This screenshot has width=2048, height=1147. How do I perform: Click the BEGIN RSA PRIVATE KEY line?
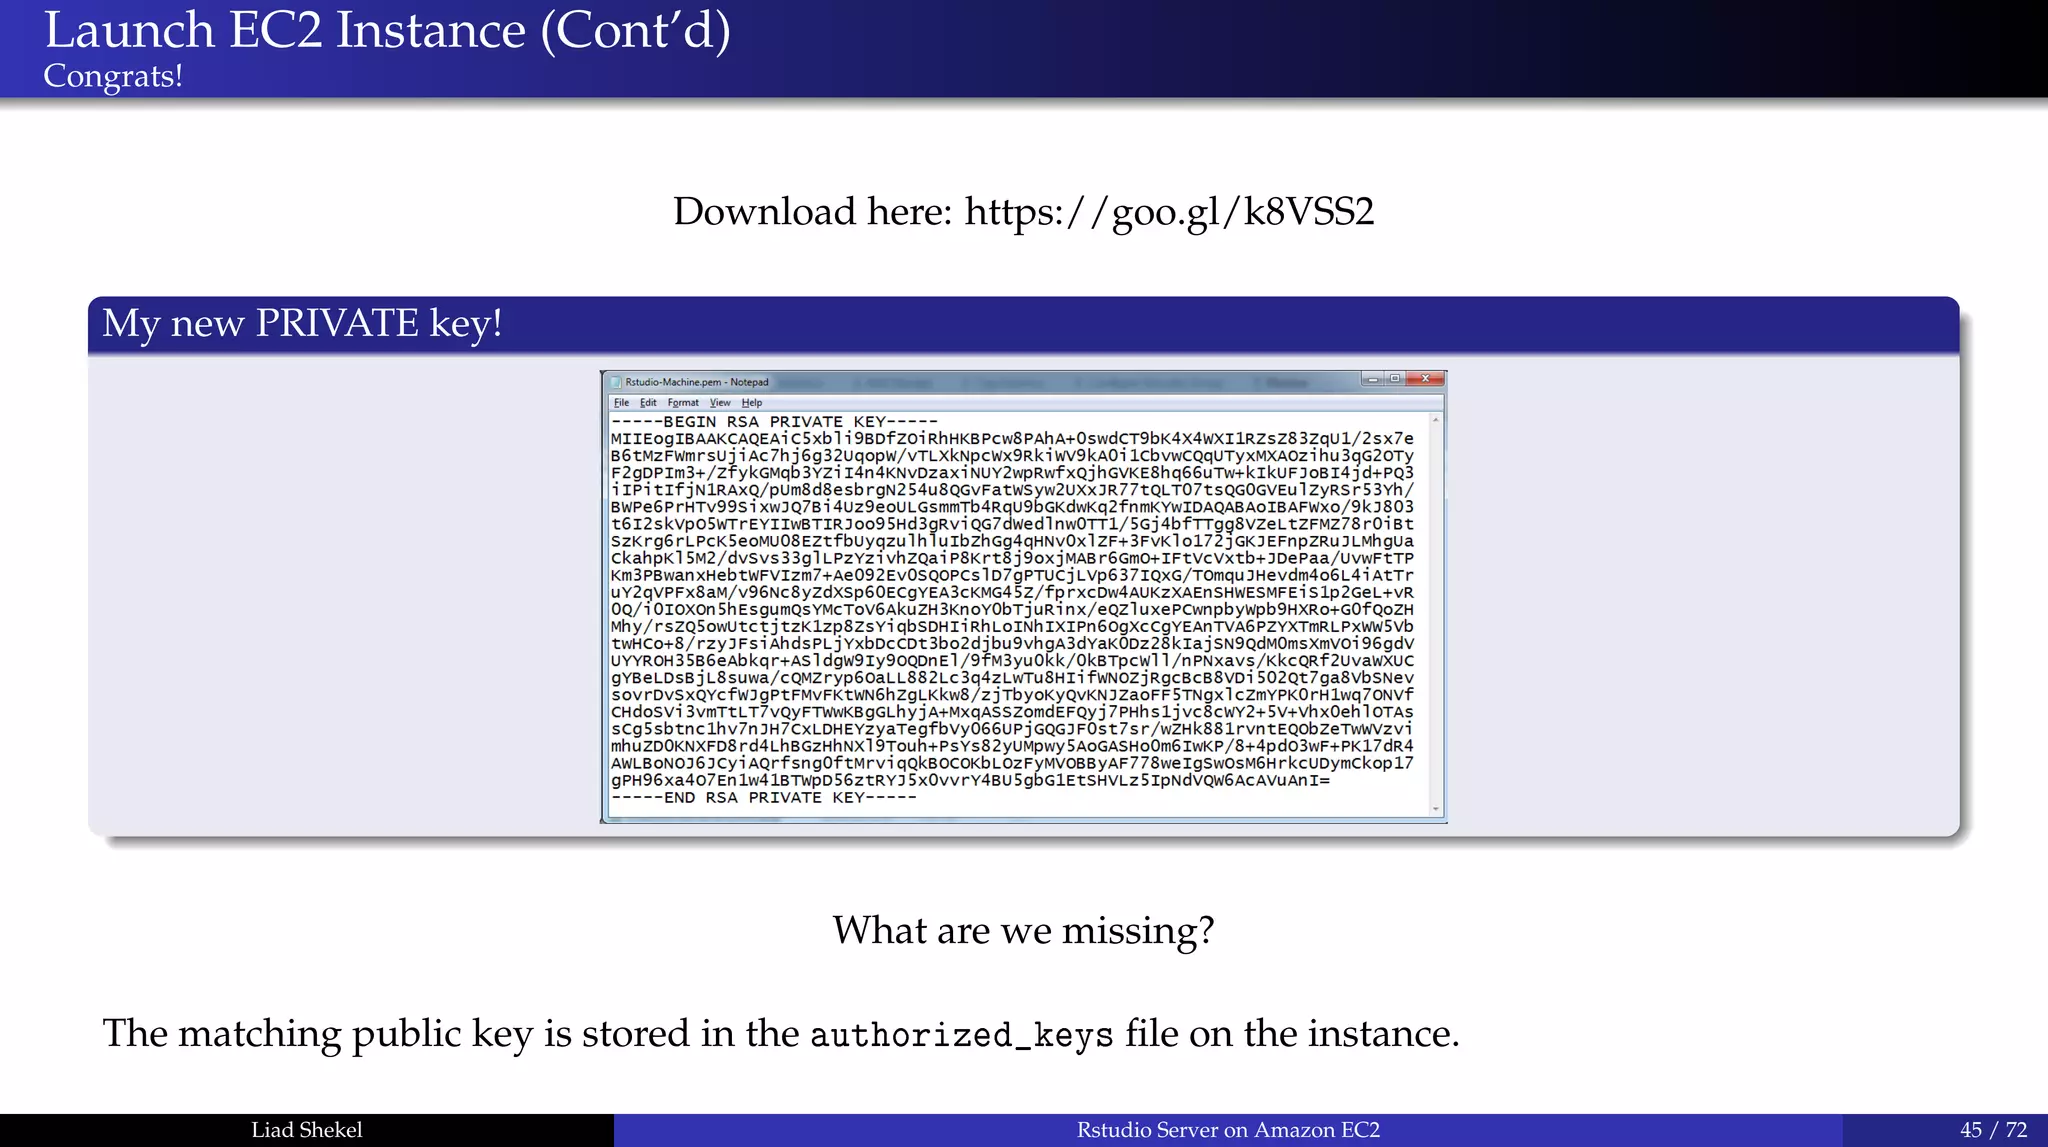774,422
